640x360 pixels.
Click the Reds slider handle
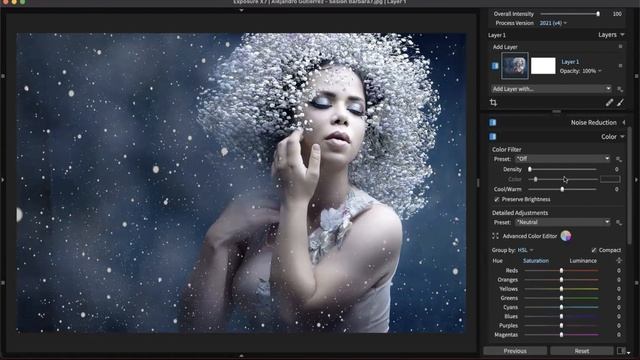[562, 271]
